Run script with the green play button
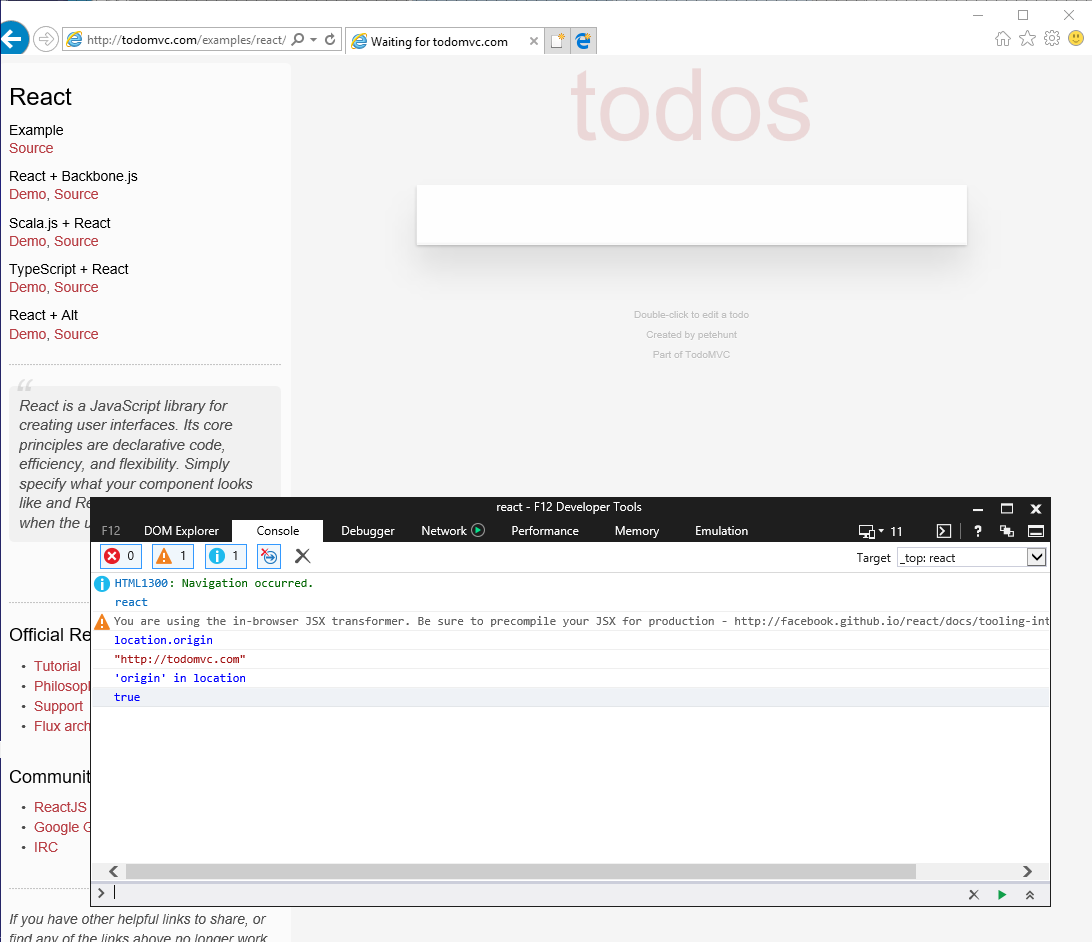The image size is (1092, 942). [1001, 895]
